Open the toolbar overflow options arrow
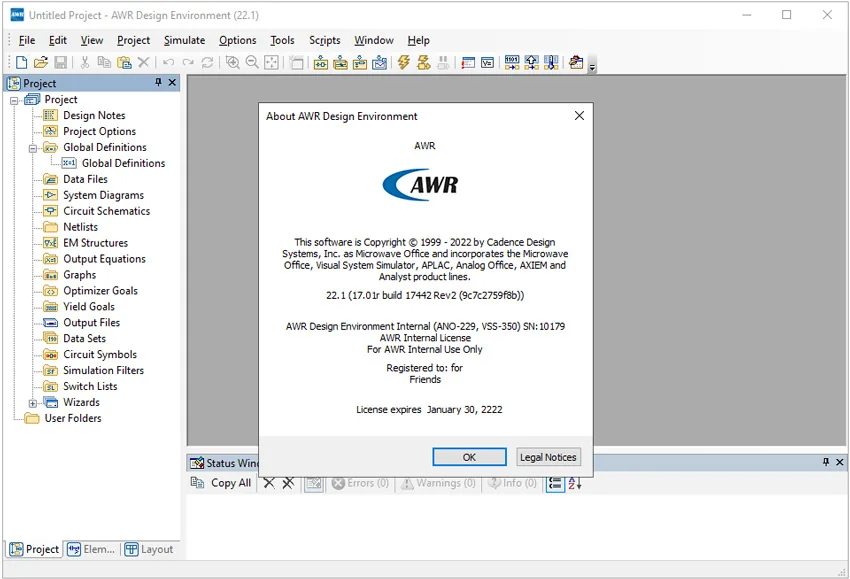Viewport: 850px width, 579px height. [x=593, y=67]
